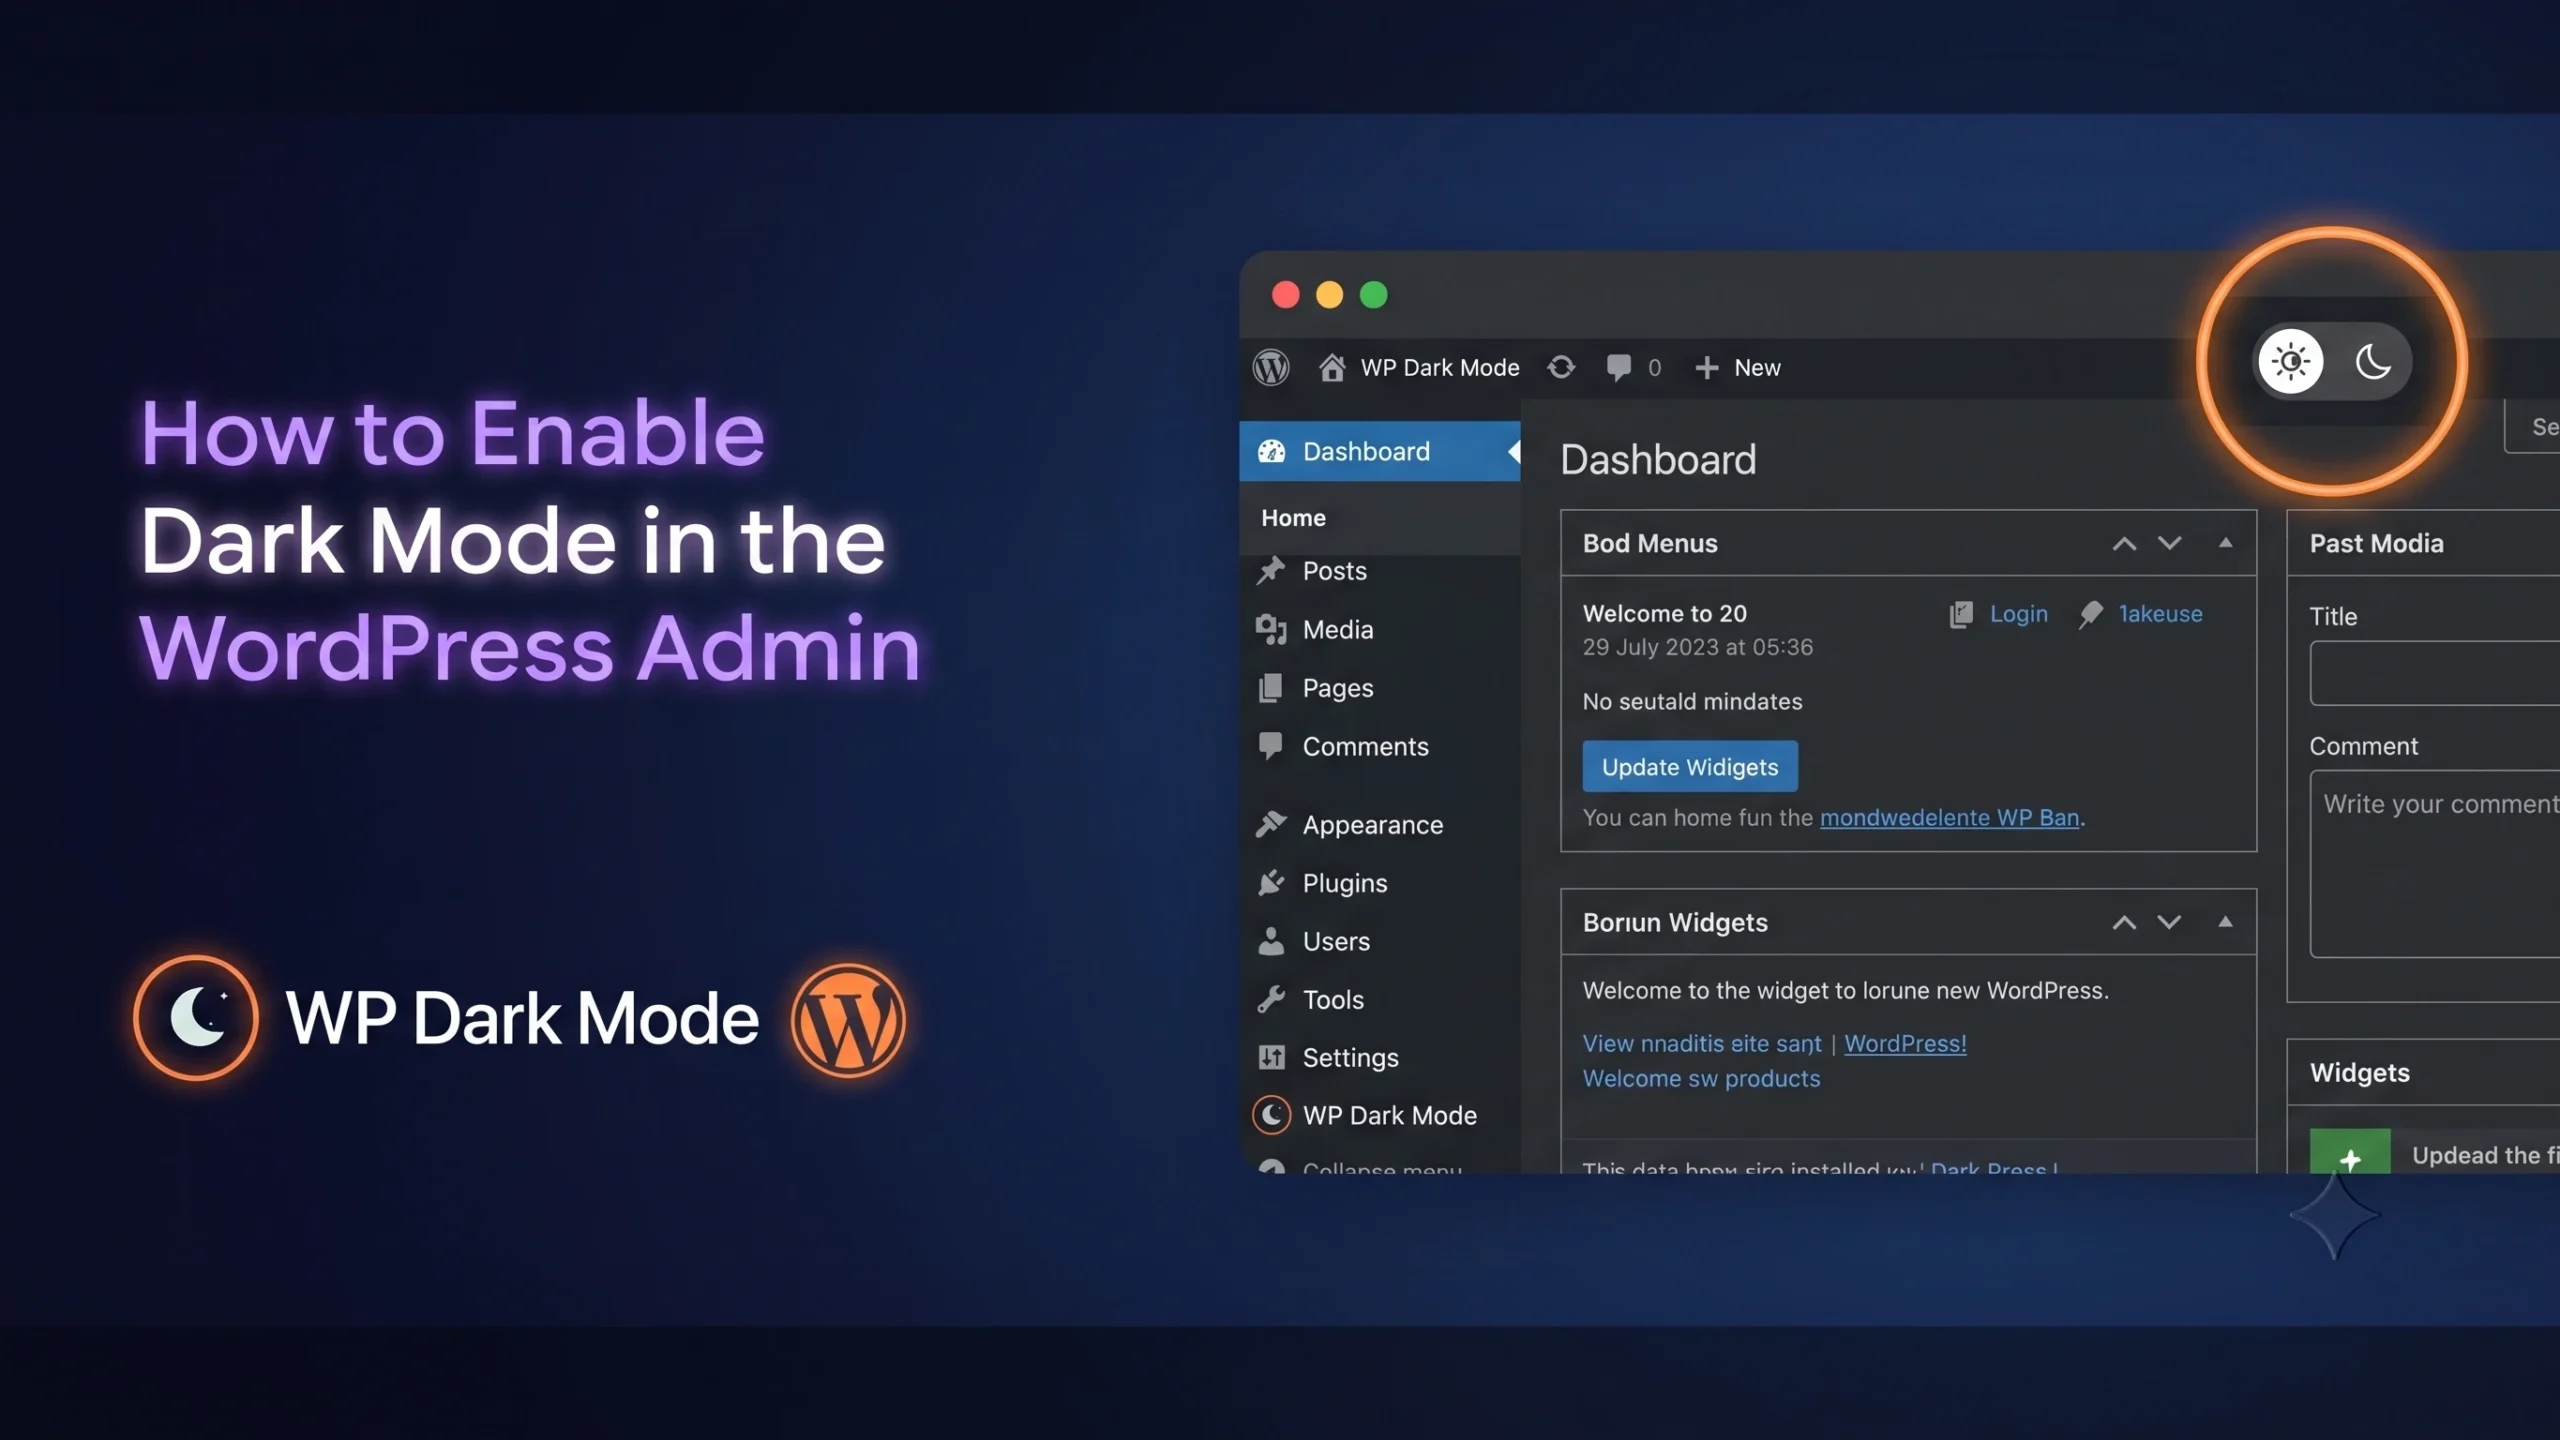
Task: Open View nnaditis eite sant link
Action: coord(1701,1043)
